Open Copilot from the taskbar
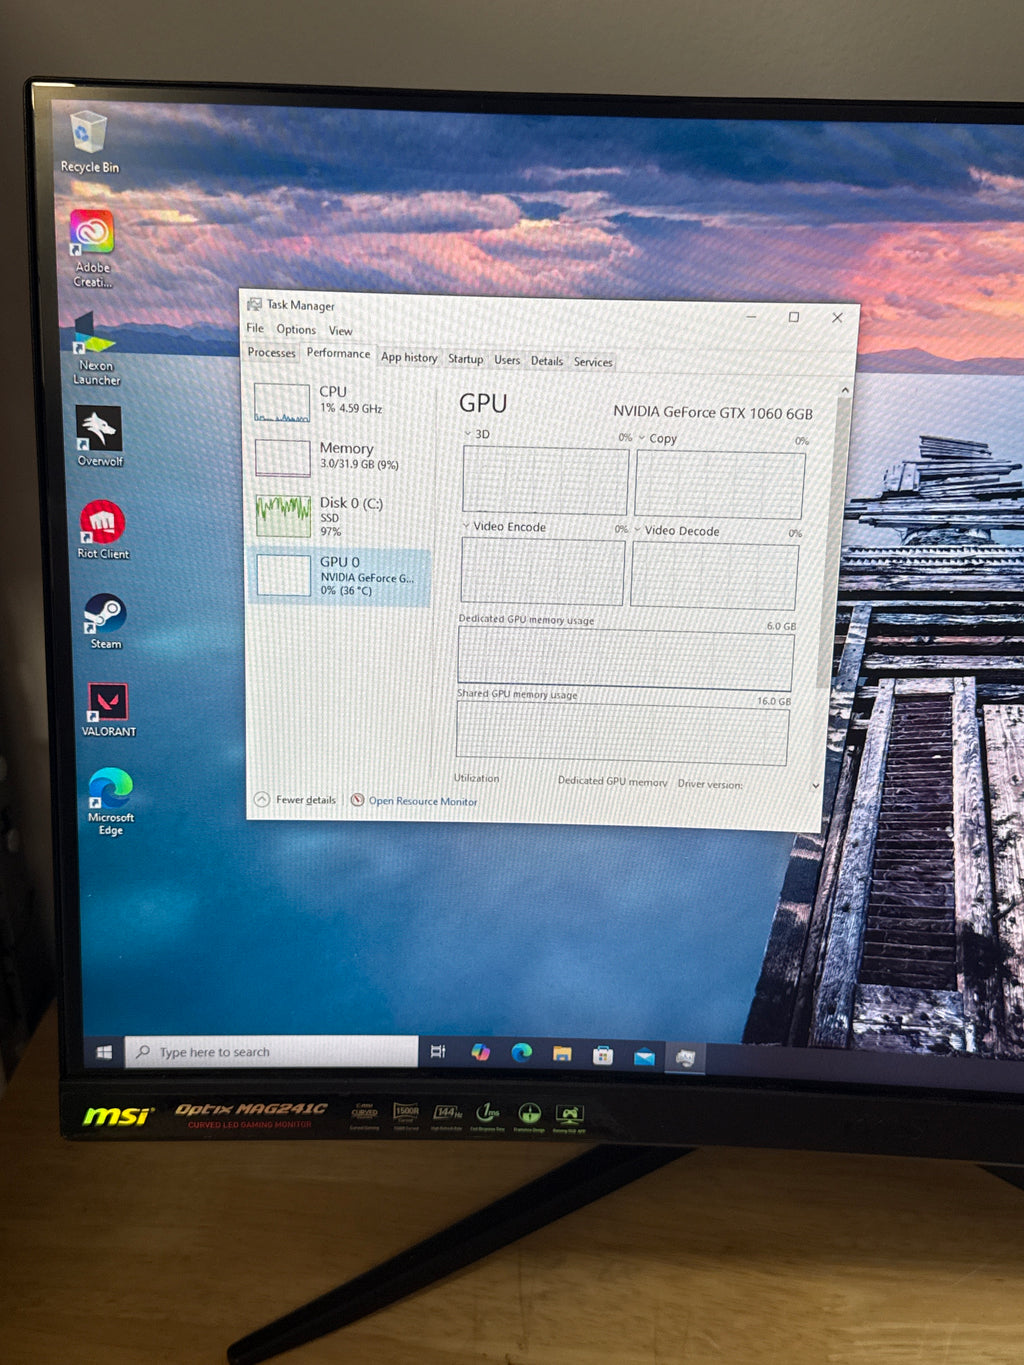The image size is (1024, 1365). [481, 1052]
